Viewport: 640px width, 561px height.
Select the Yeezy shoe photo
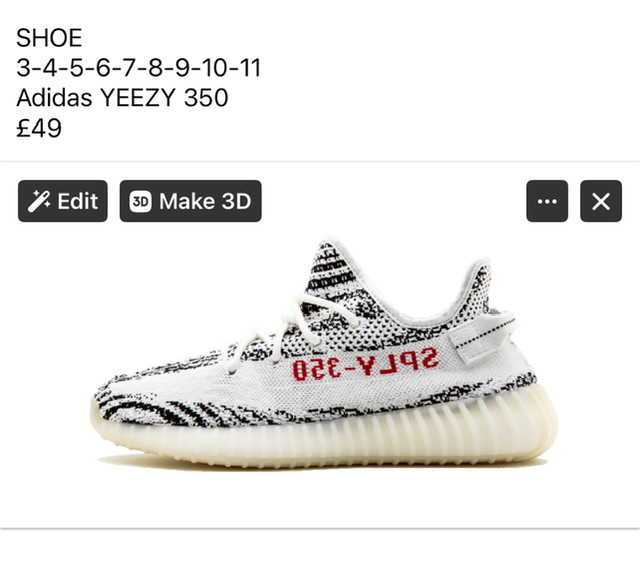pyautogui.click(x=324, y=353)
